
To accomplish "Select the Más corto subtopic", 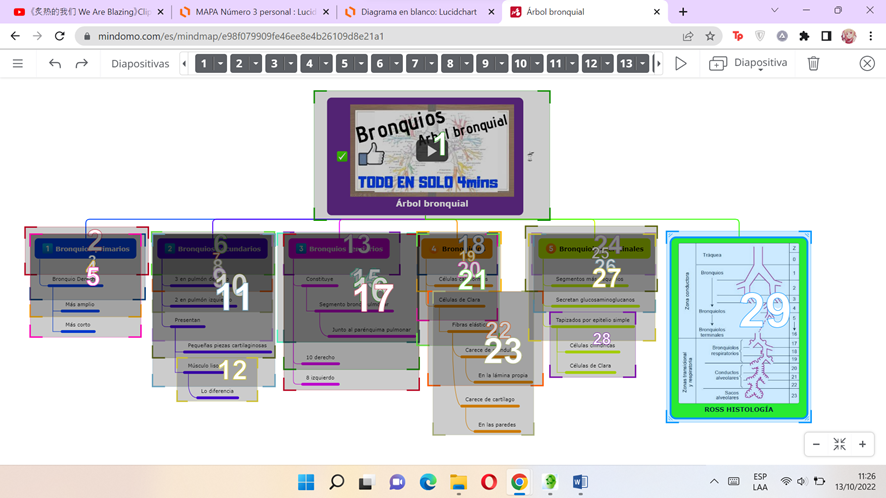I will pos(78,325).
